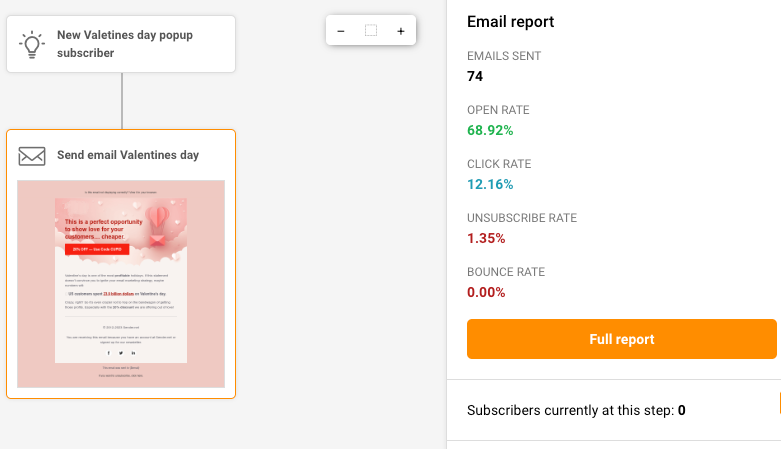Click Facebook icon in email preview
This screenshot has width=781, height=449.
click(109, 353)
